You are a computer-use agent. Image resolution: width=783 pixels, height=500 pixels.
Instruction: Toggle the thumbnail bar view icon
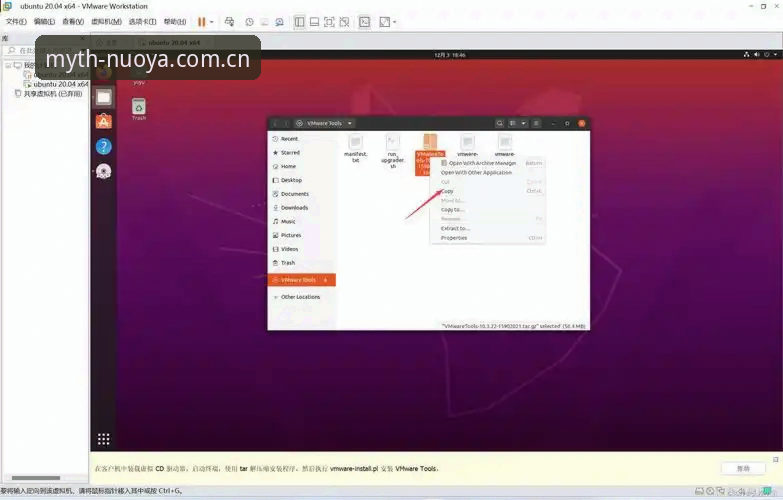[314, 21]
